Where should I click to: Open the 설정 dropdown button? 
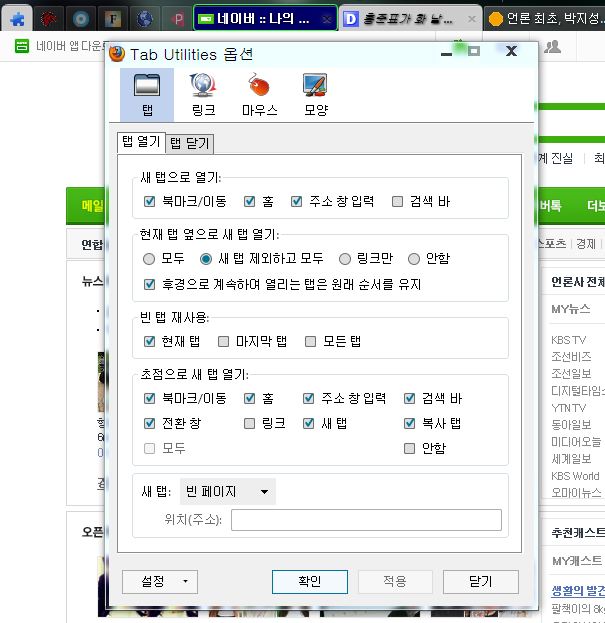pos(160,582)
